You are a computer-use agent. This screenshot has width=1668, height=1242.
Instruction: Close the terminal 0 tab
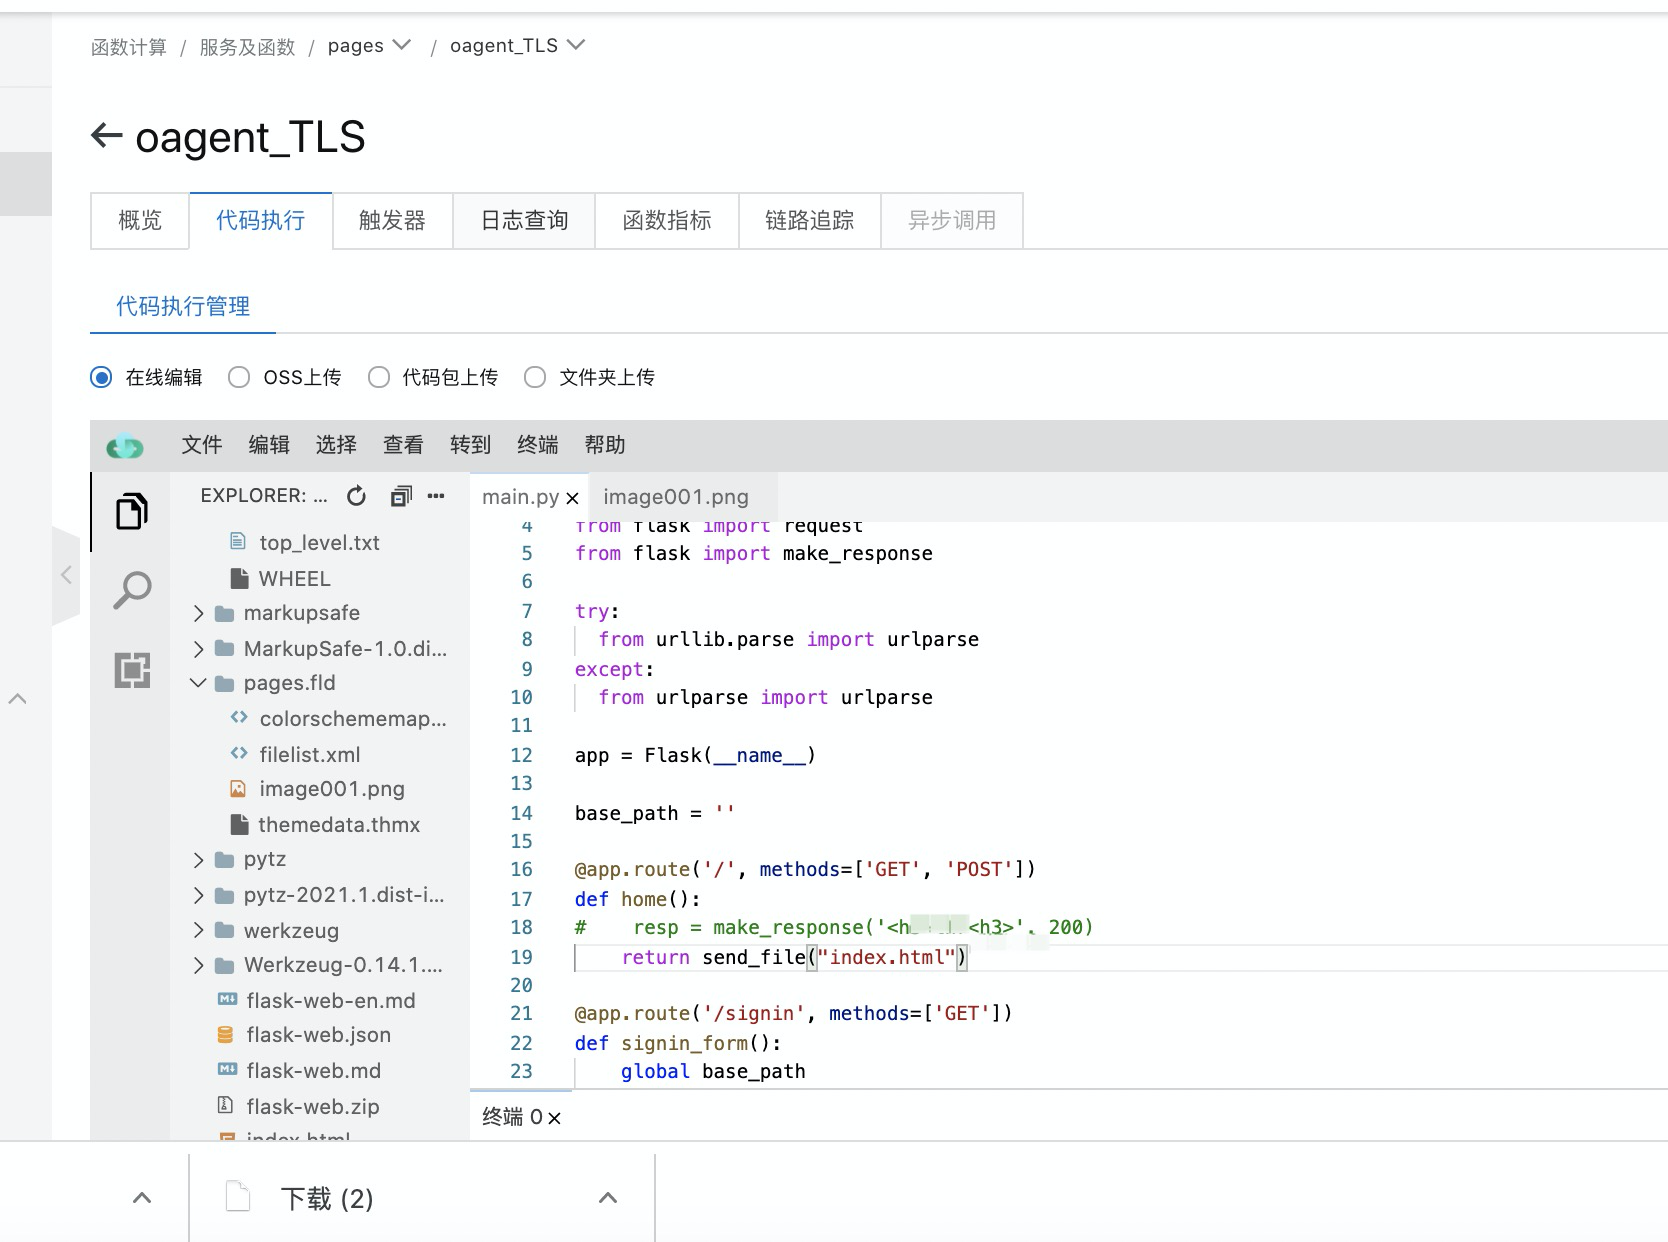click(554, 1118)
